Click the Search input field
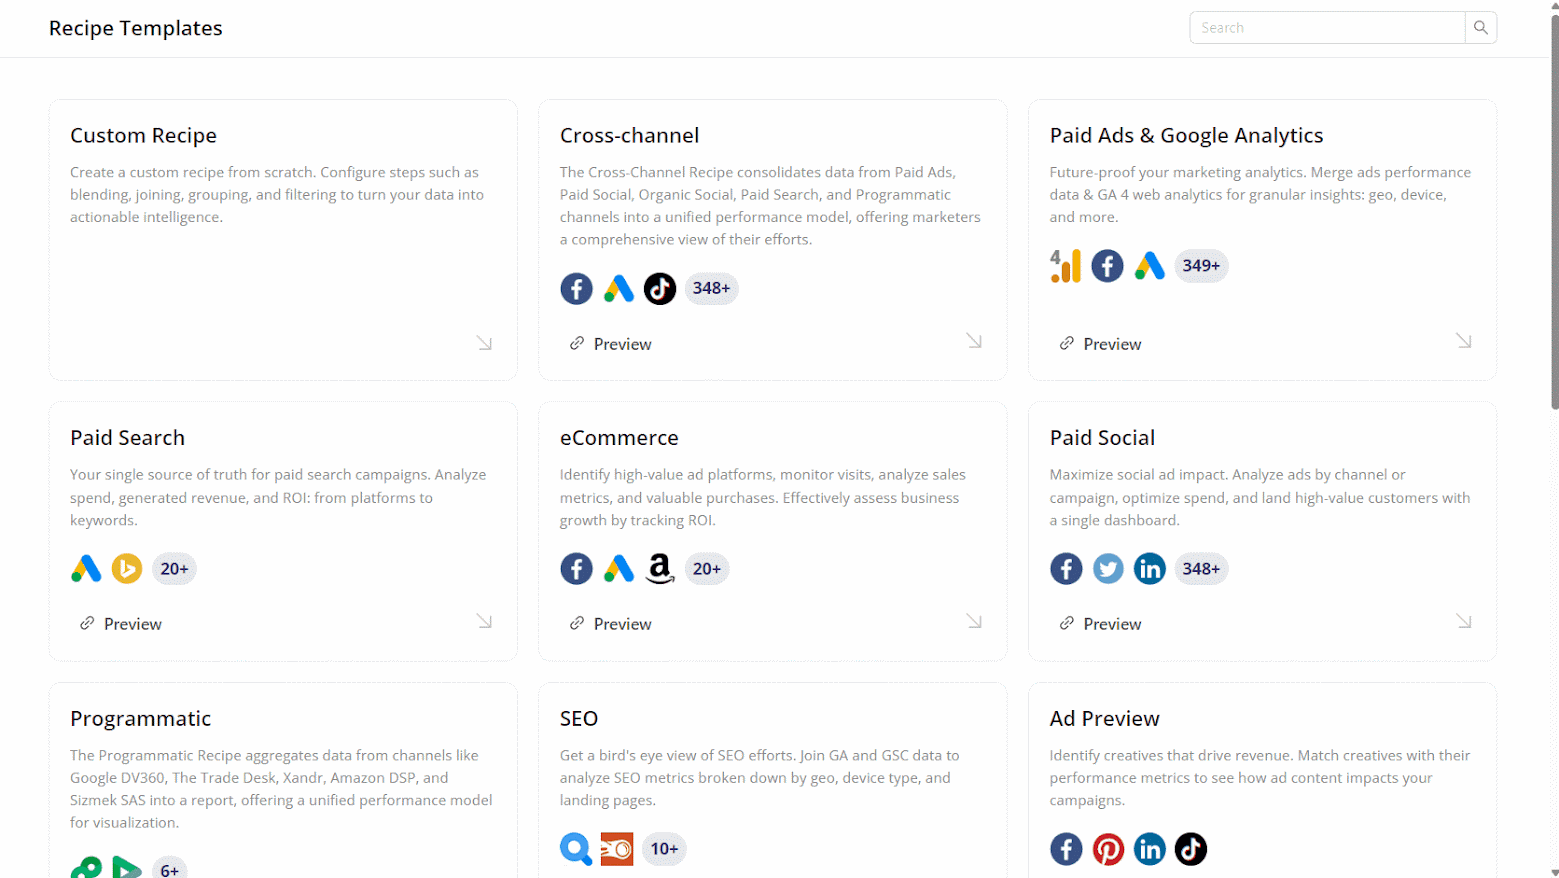The width and height of the screenshot is (1559, 878). coord(1327,28)
